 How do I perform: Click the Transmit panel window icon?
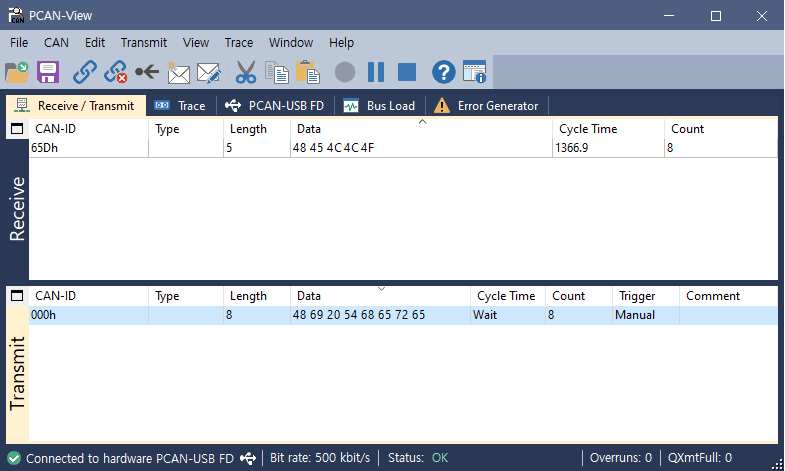(x=17, y=296)
